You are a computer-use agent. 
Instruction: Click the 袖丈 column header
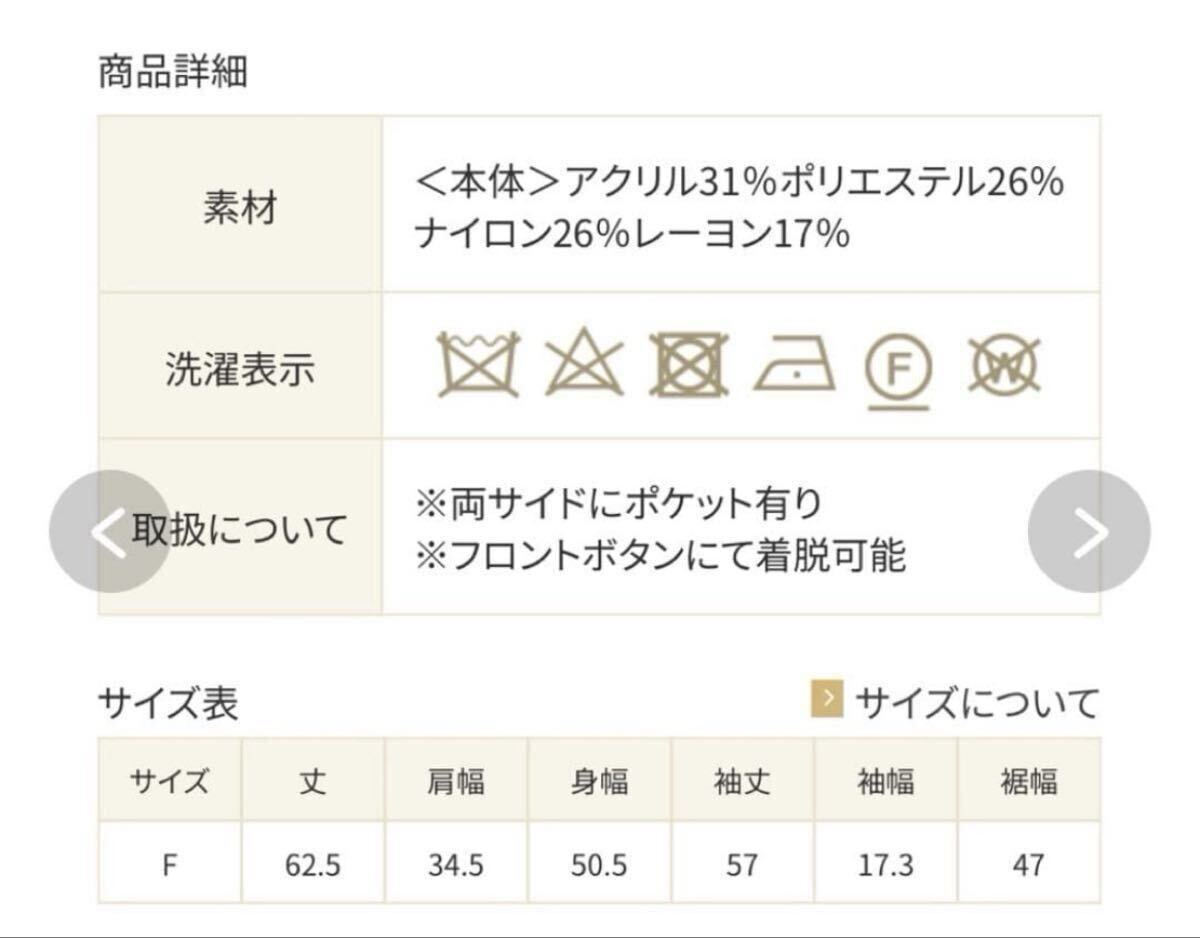pyautogui.click(x=742, y=781)
